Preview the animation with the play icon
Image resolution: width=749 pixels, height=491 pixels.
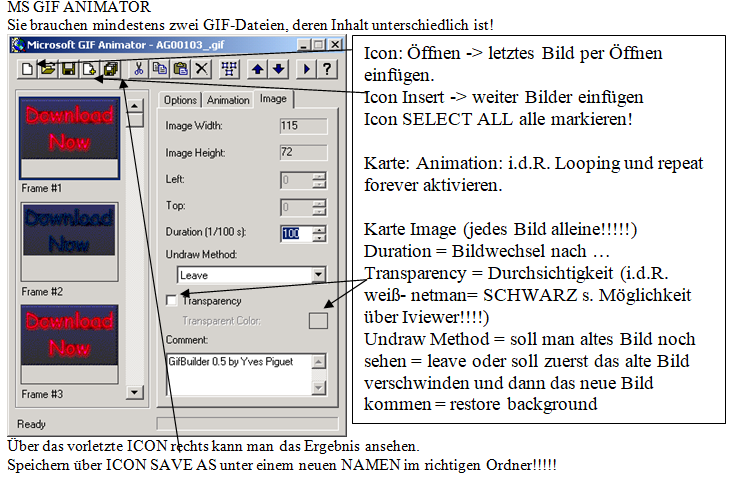pos(306,68)
